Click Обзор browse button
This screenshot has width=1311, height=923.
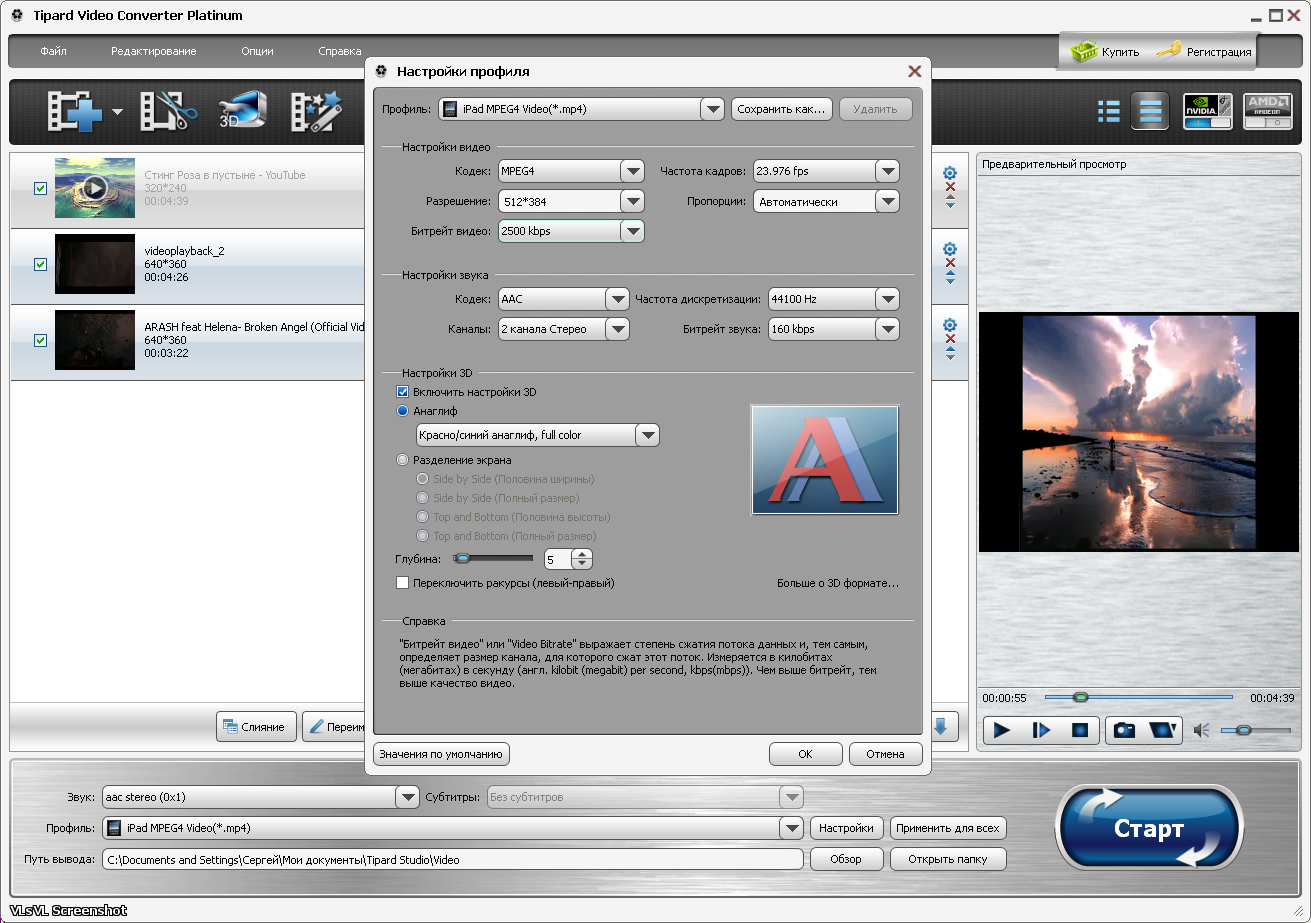click(846, 859)
